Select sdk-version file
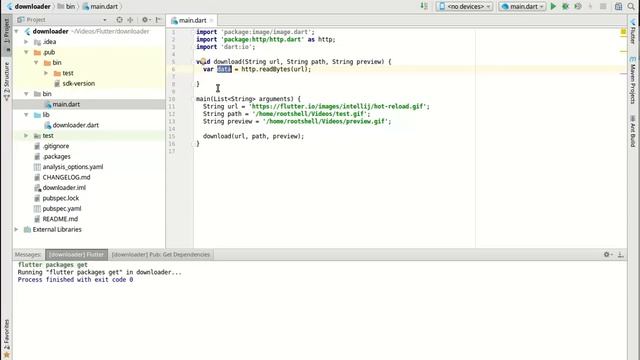Viewport: 640px width, 360px height. coord(78,83)
